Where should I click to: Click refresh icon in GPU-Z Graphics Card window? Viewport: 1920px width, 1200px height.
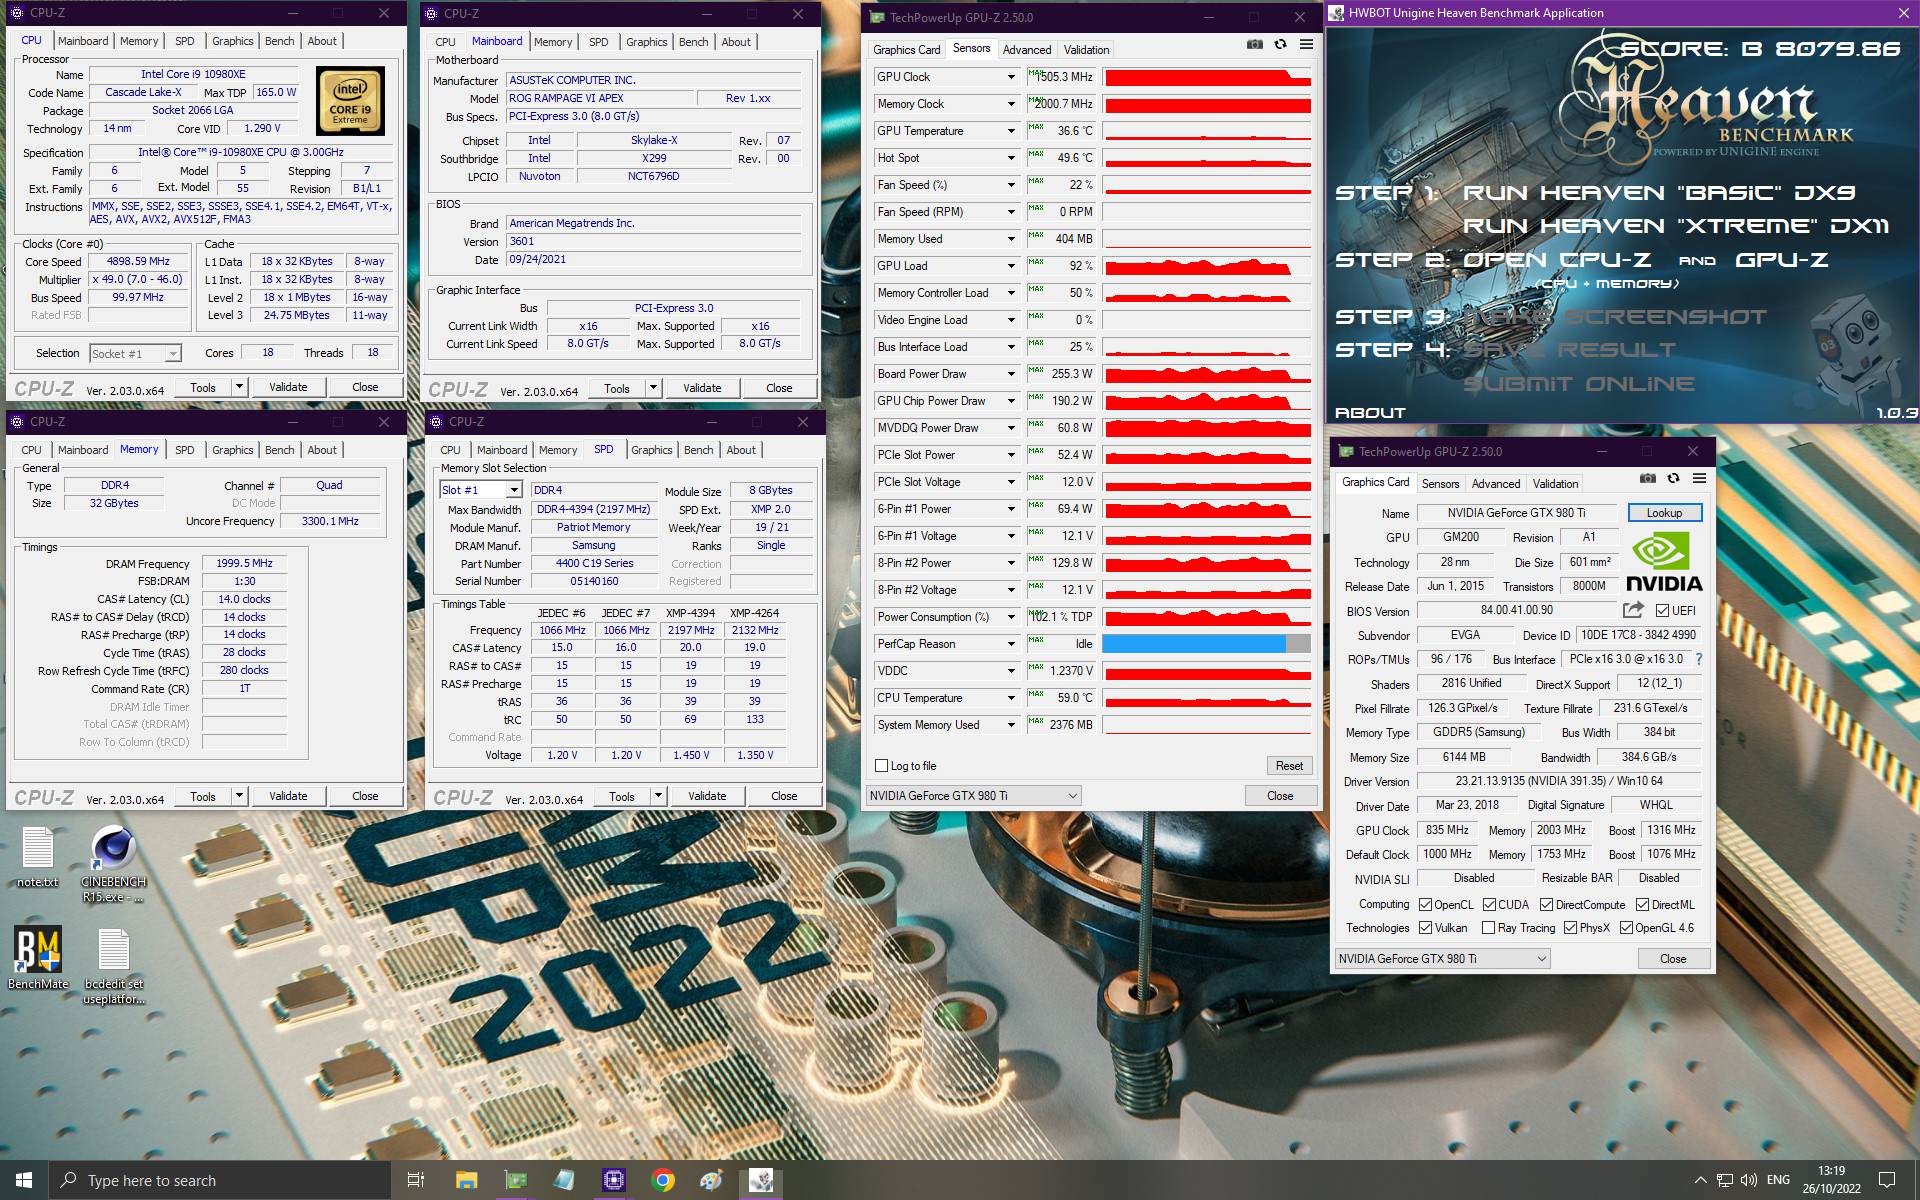click(1673, 478)
